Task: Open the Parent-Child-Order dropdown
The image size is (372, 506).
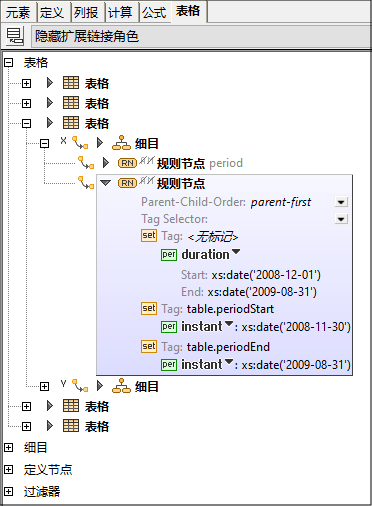Action: (x=341, y=202)
